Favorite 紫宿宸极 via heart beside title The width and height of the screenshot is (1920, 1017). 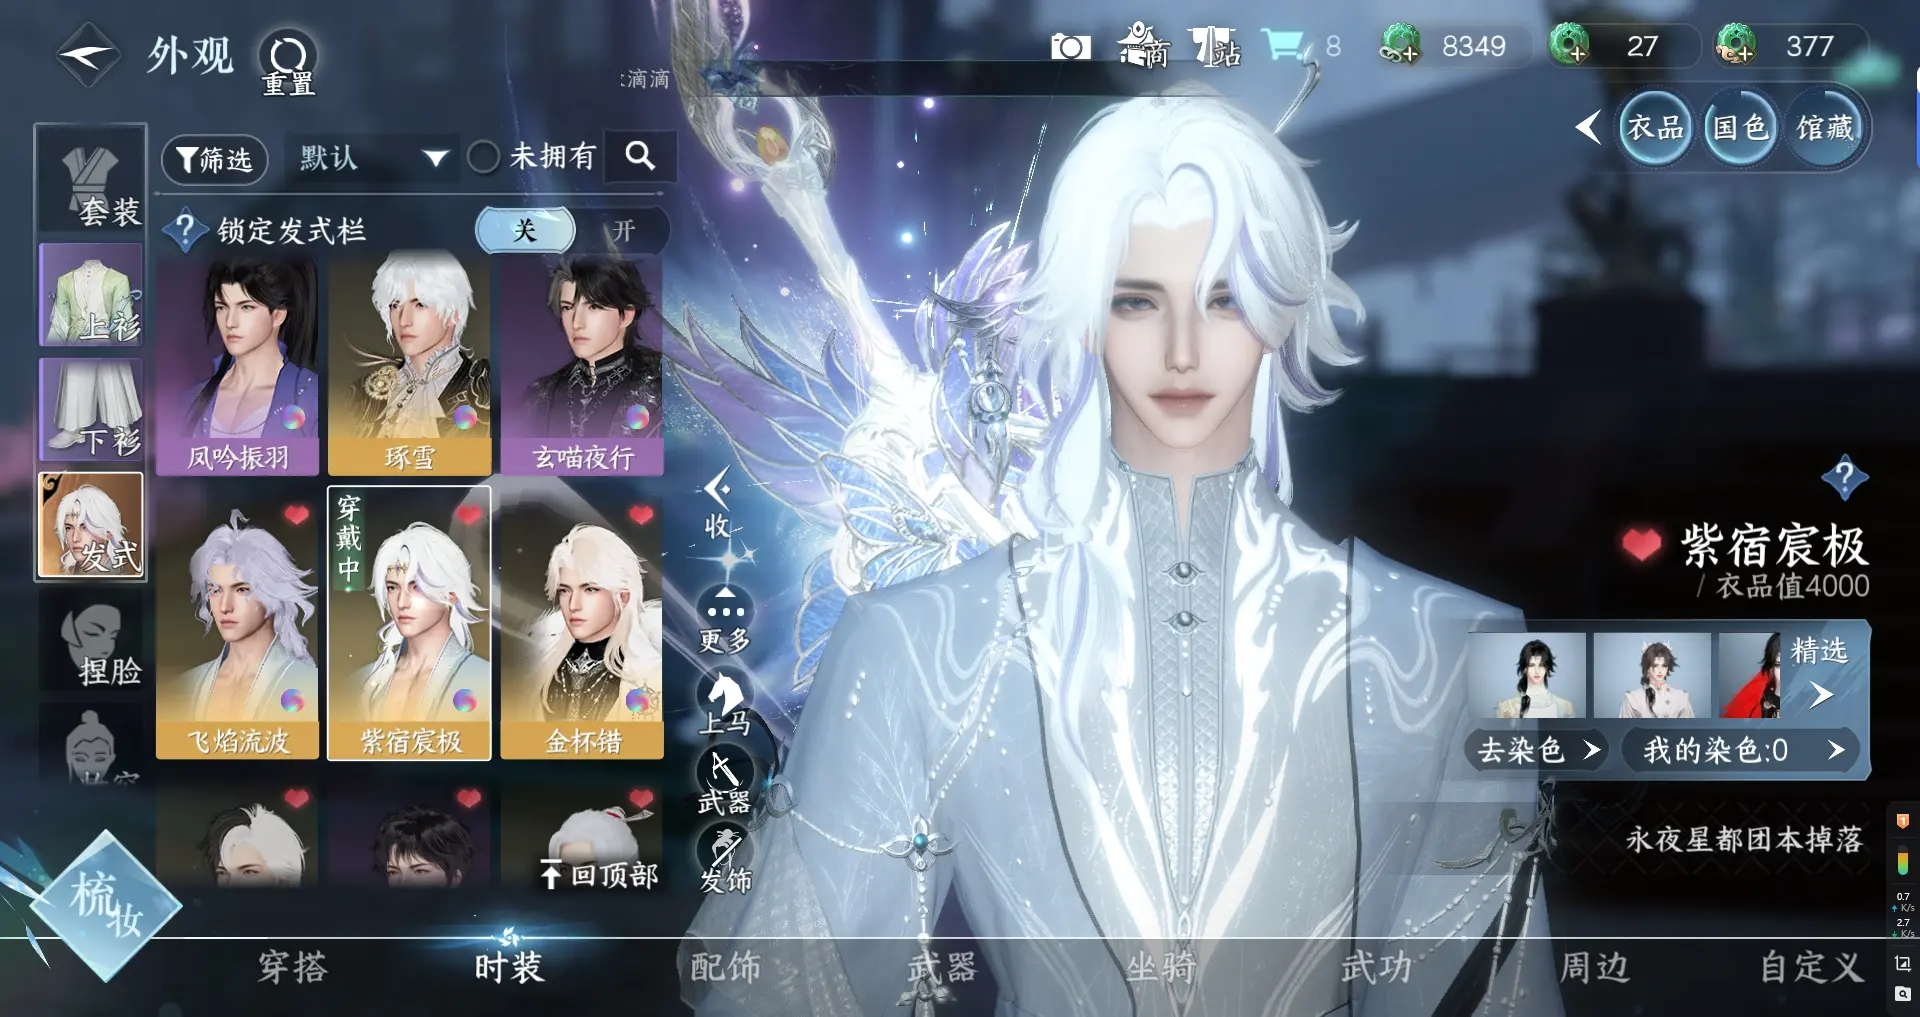coord(1641,544)
